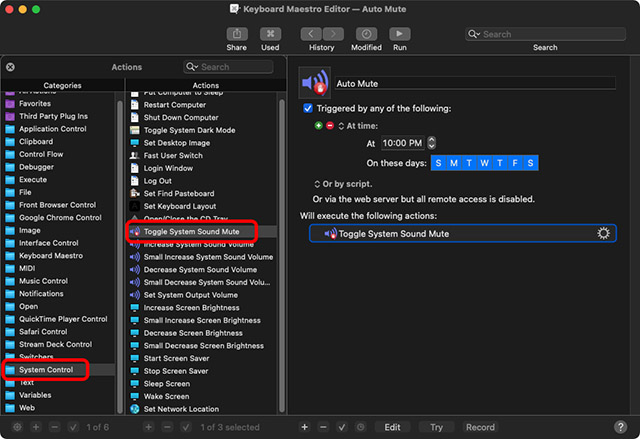Viewport: 640px width, 439px height.
Task: Click the Categories list scrollbar
Action: click(x=120, y=257)
